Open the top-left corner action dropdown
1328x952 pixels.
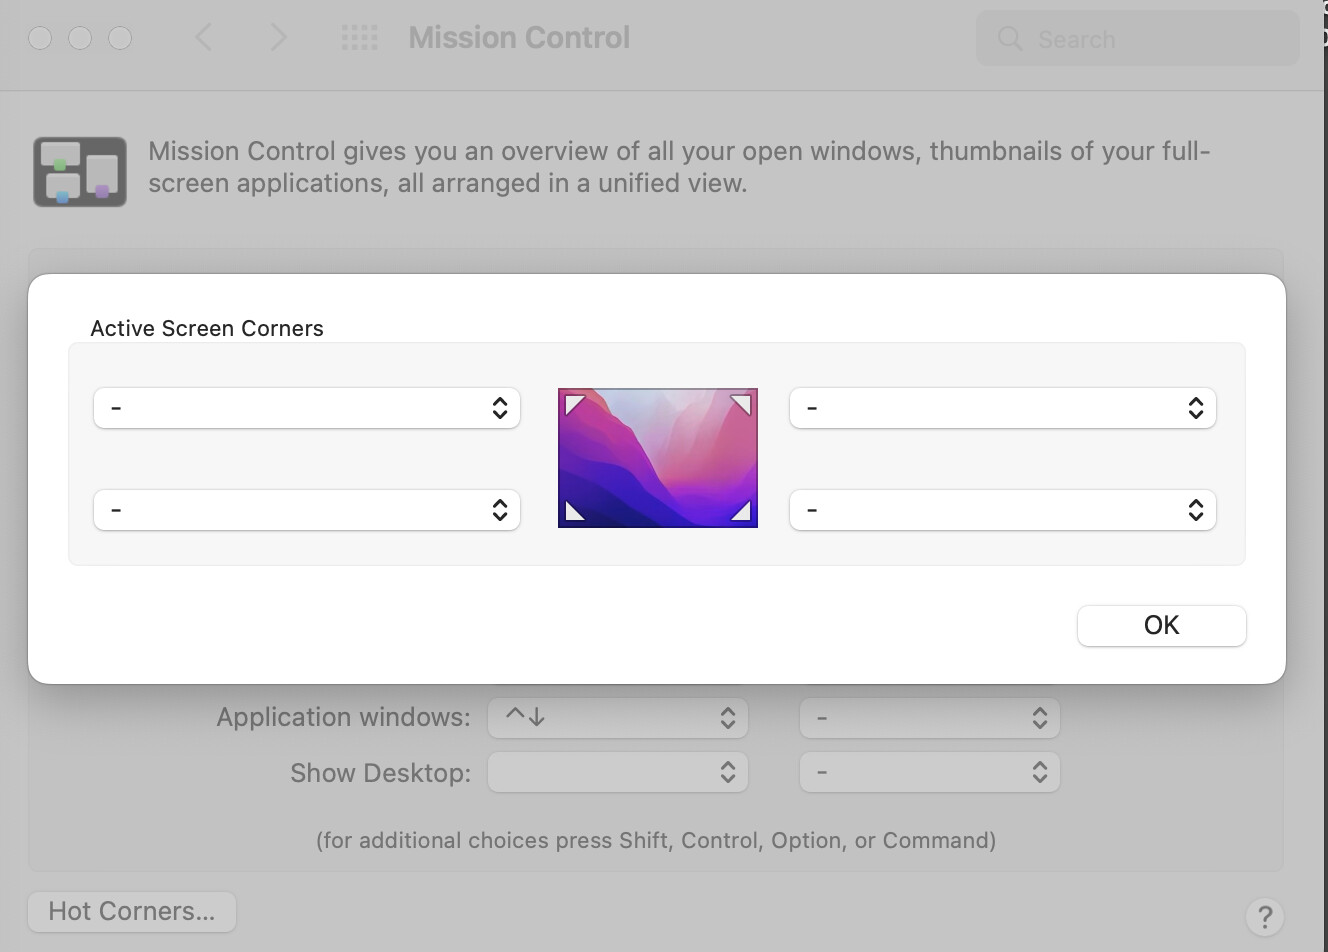[x=307, y=408]
